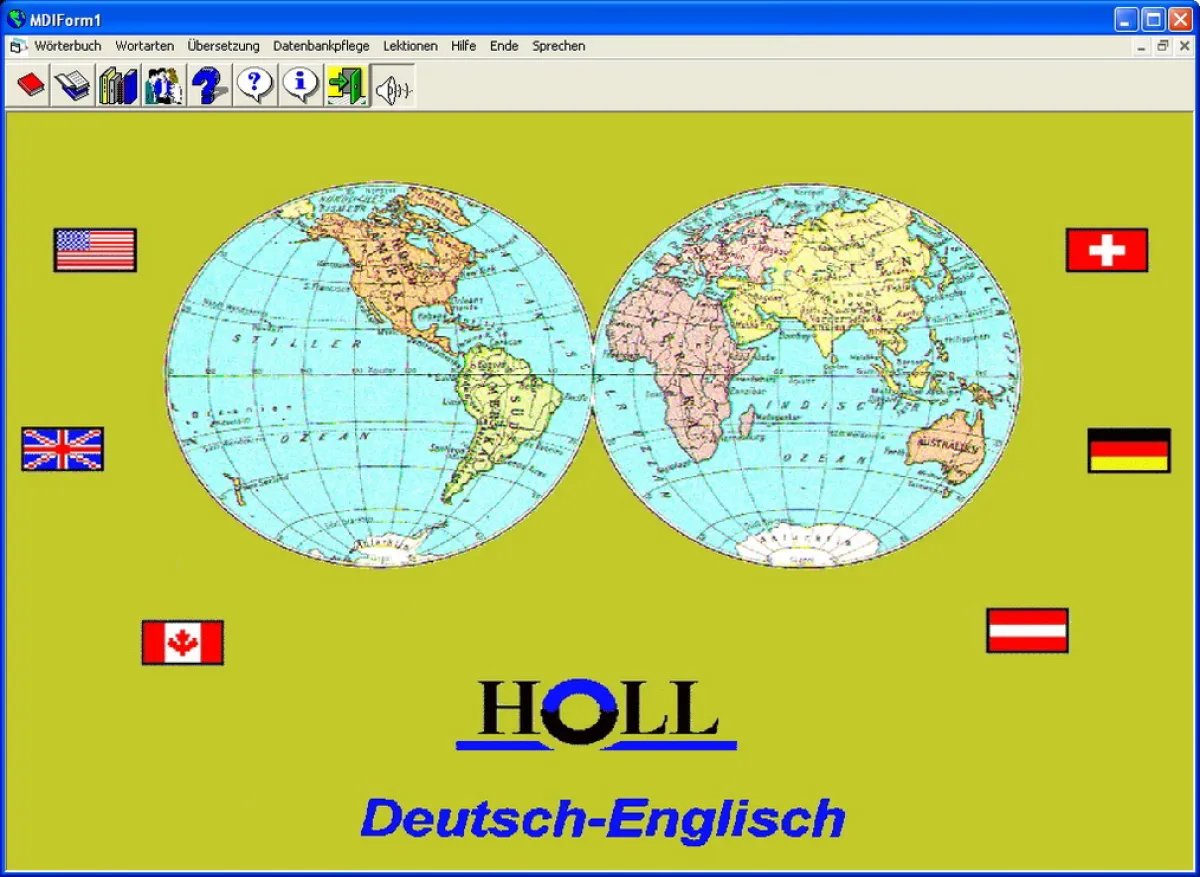Image resolution: width=1200 pixels, height=877 pixels.
Task: Click the question mark speech bubble icon
Action: point(255,86)
